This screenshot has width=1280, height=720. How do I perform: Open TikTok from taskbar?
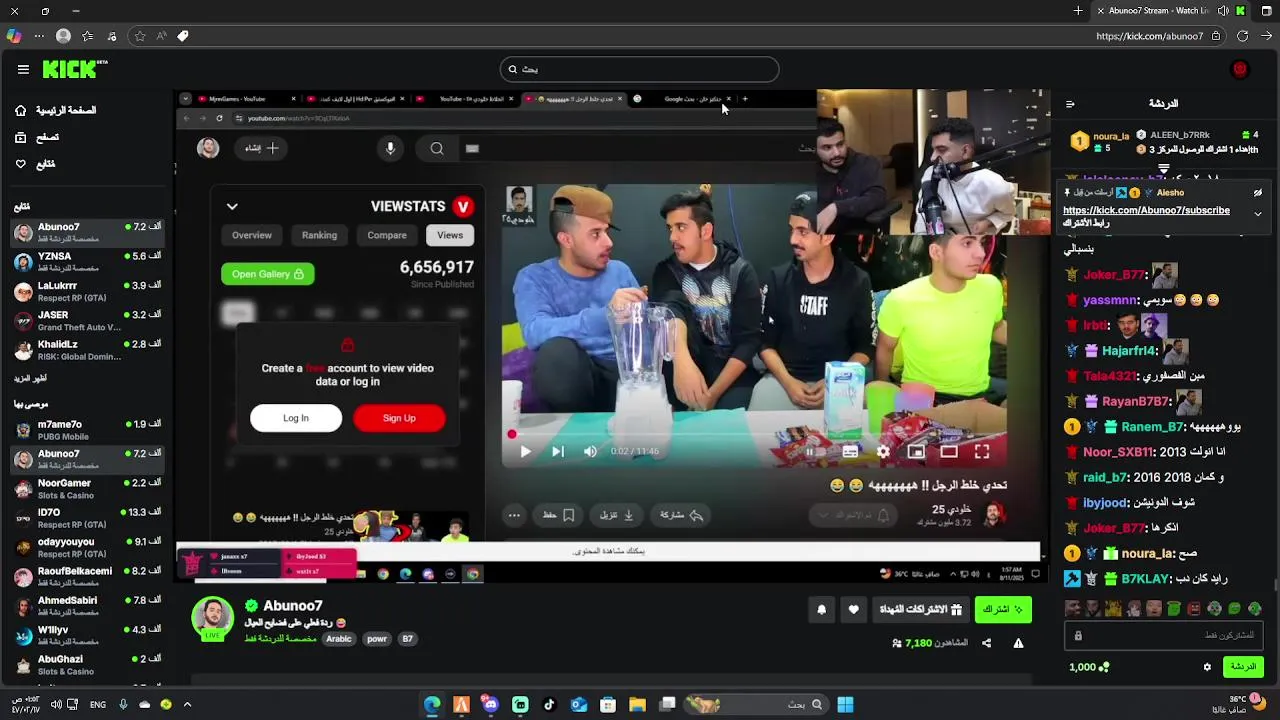pyautogui.click(x=549, y=704)
